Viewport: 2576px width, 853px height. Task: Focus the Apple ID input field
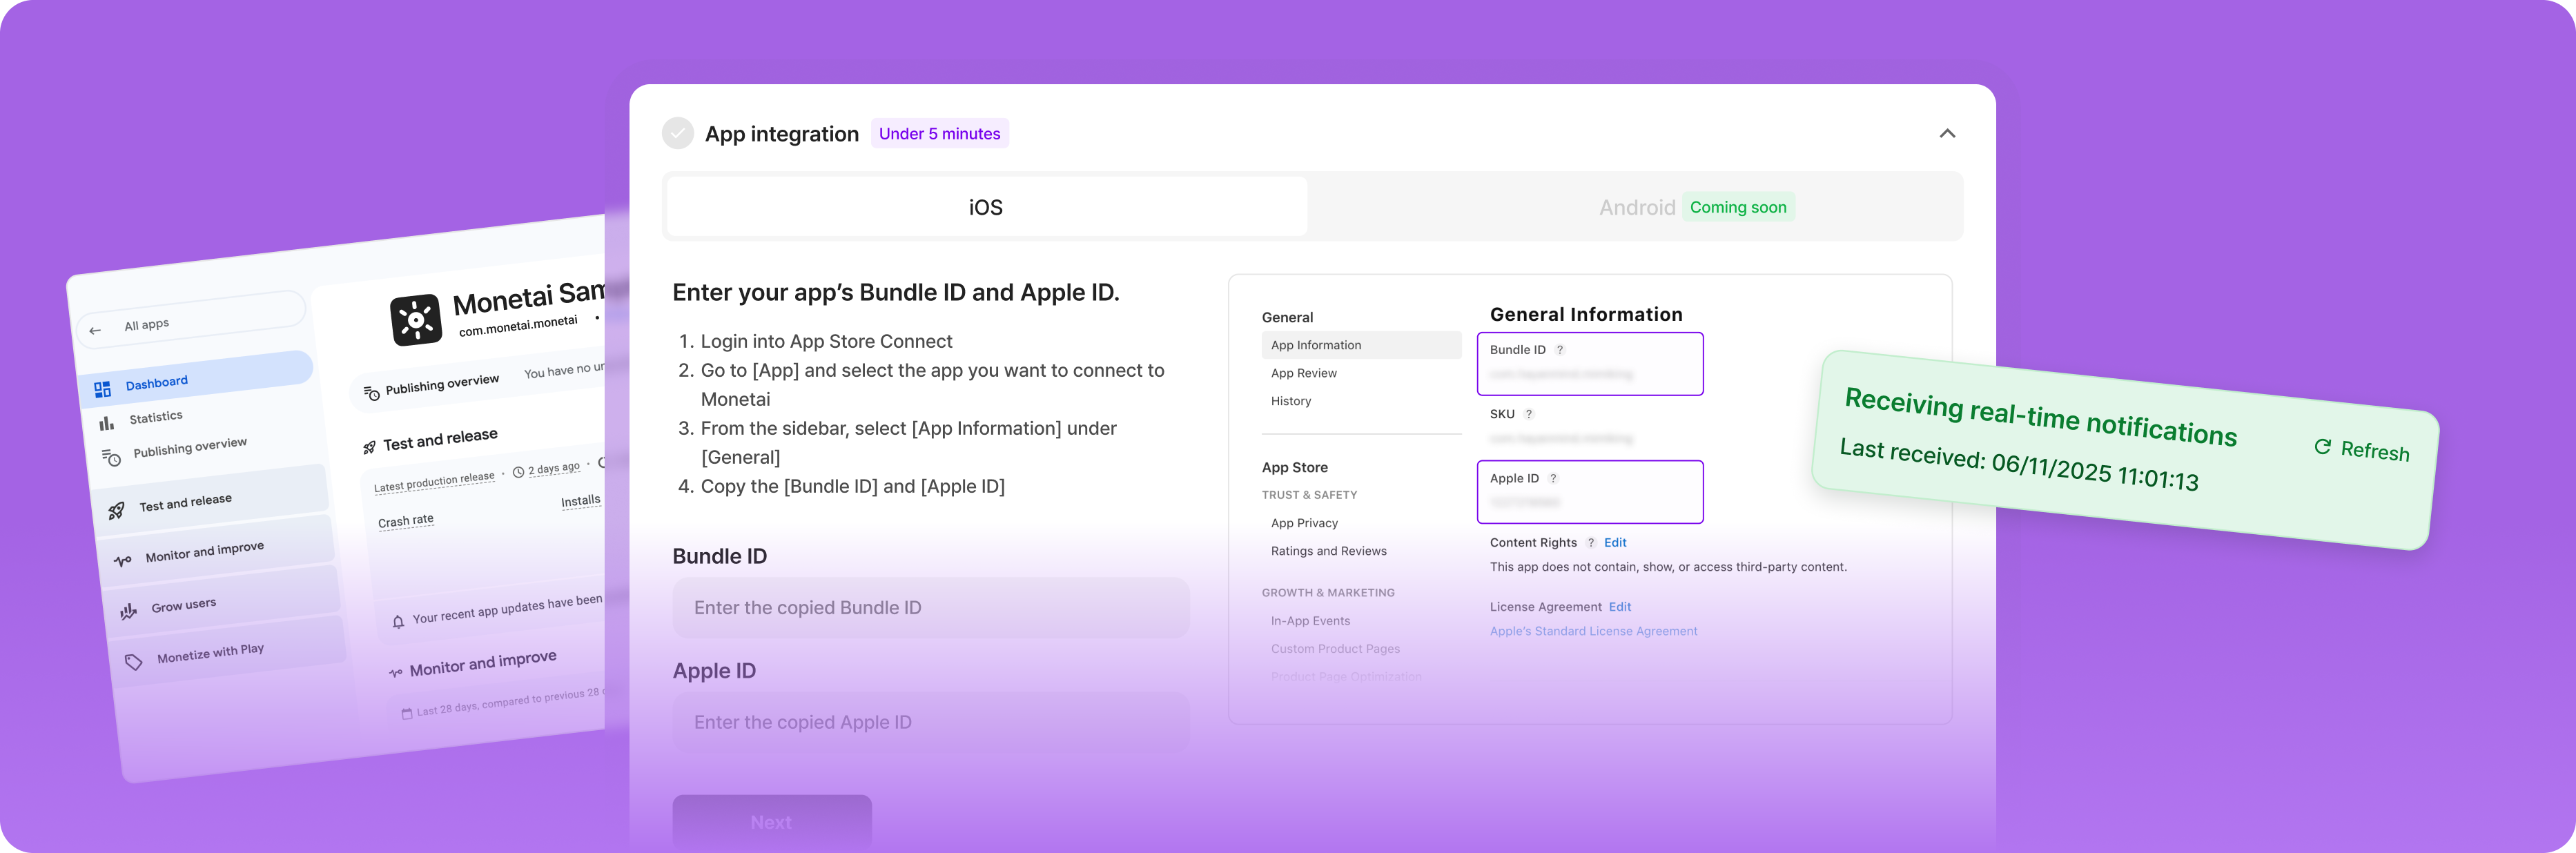[931, 722]
